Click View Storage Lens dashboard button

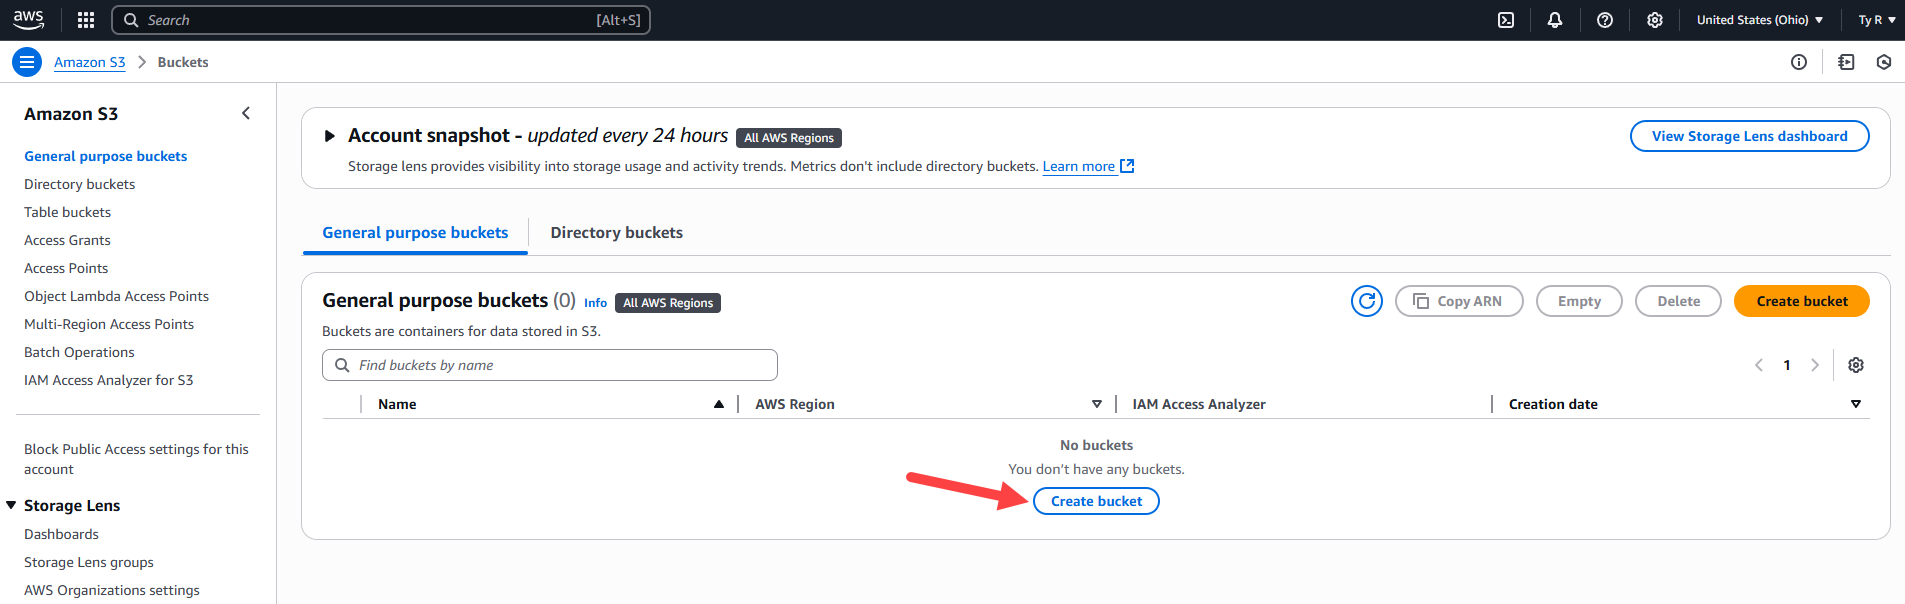(x=1750, y=136)
